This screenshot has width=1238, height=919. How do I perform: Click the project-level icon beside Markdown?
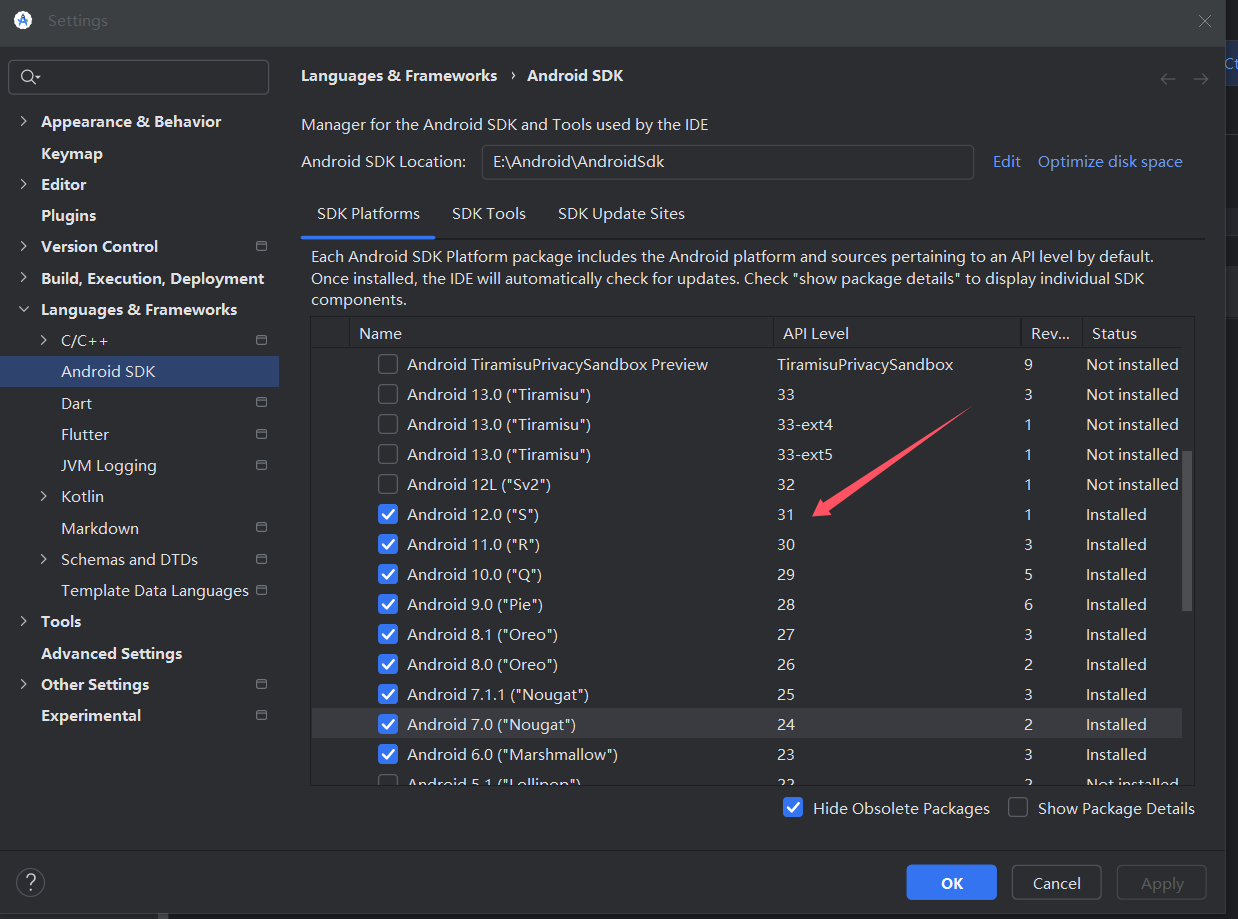261,528
